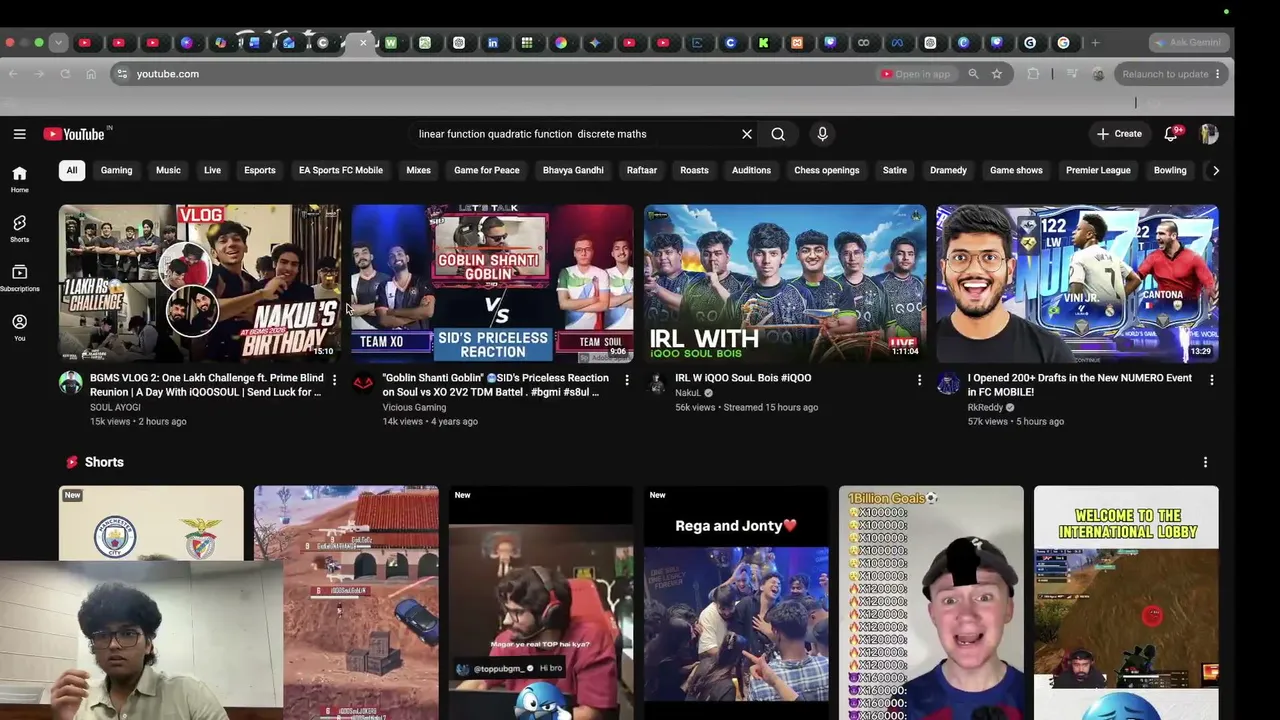Play the IRL With iQOO Soul thumbnail
This screenshot has height=720, width=1280.
click(x=785, y=283)
